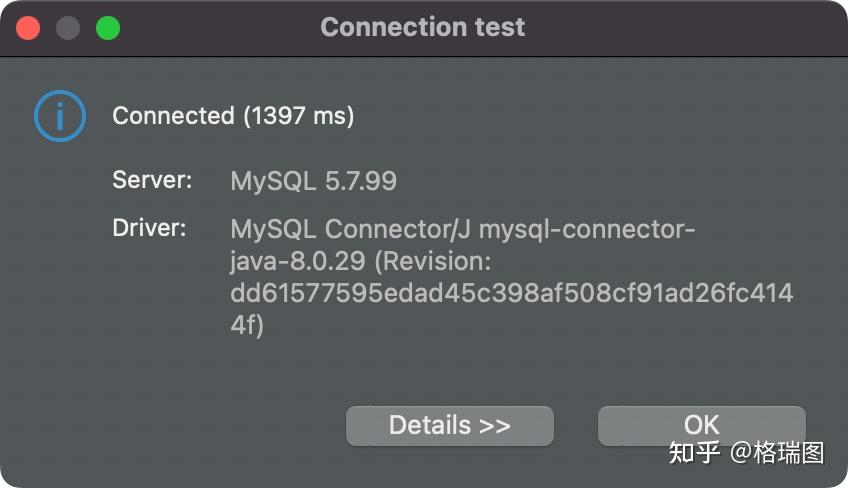Click the Connection test window title

coord(423,27)
